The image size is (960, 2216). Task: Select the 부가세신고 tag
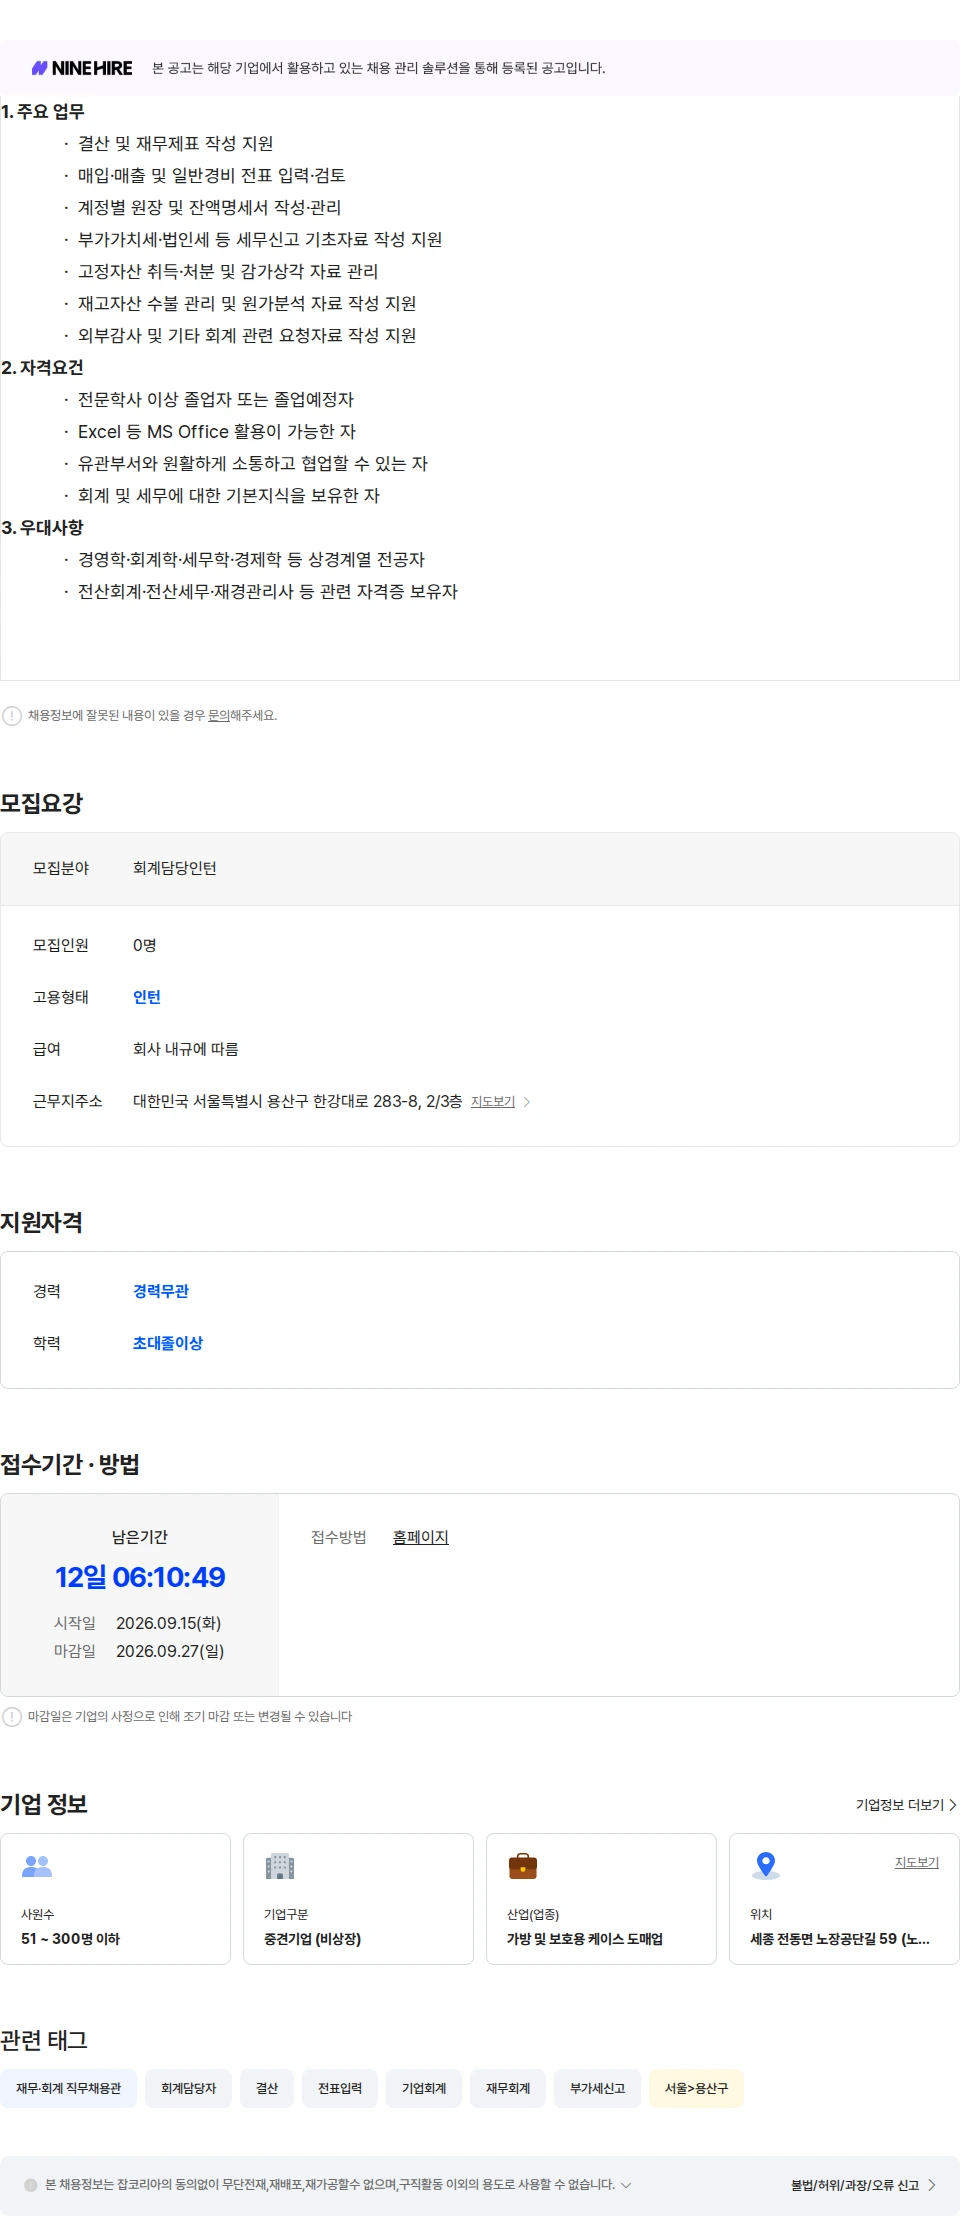[598, 2088]
